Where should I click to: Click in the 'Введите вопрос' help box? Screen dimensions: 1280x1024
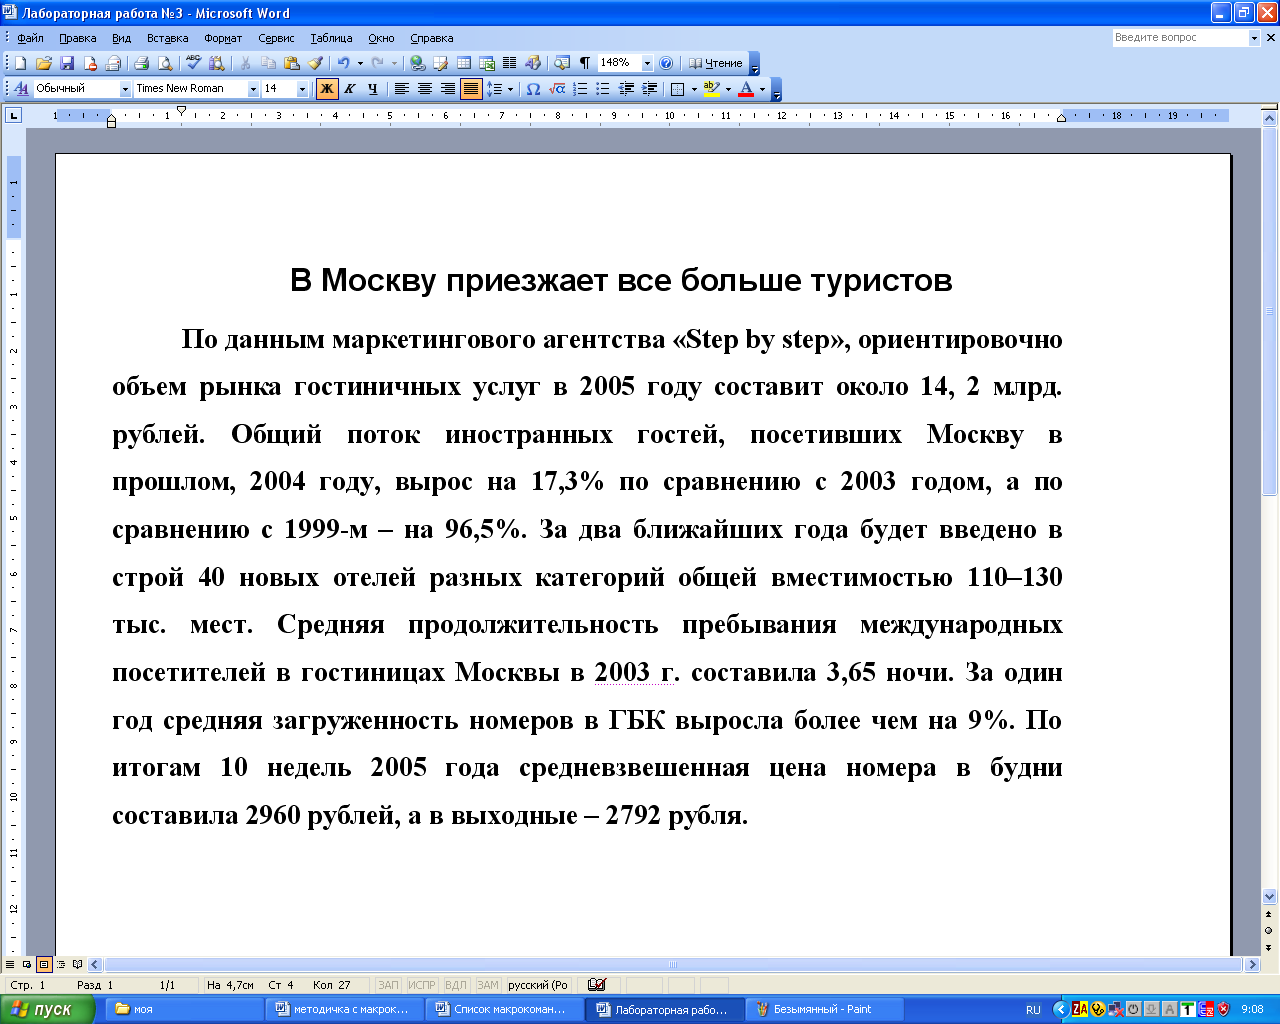pos(1179,38)
